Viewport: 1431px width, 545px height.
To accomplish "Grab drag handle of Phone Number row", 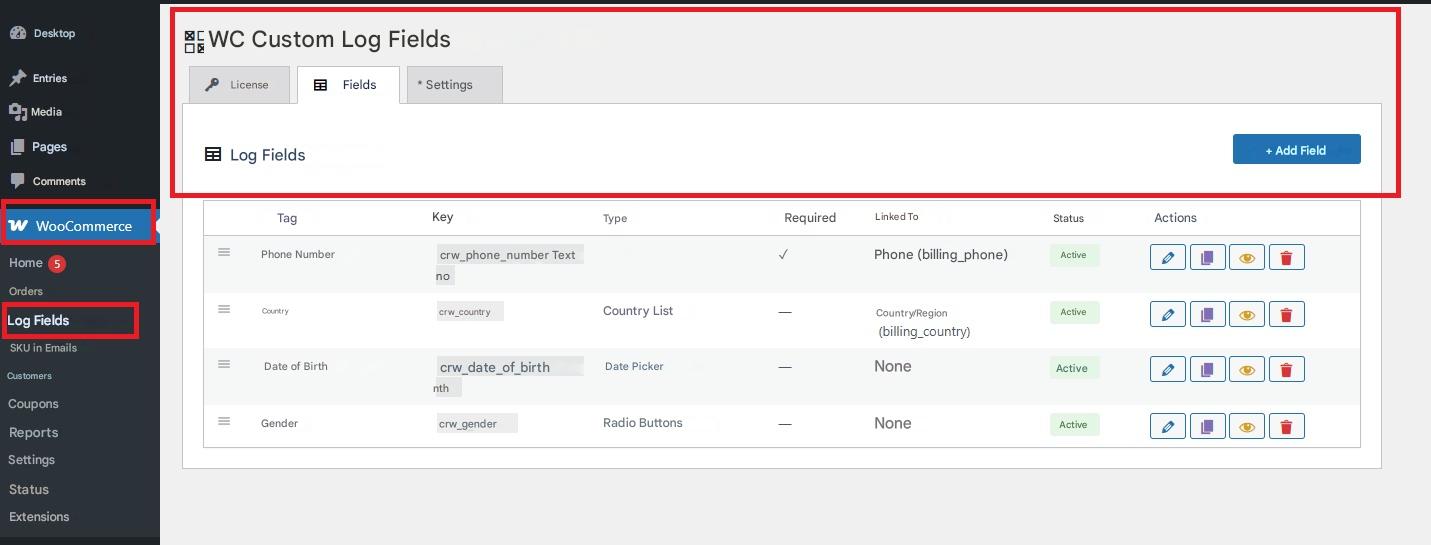I will [224, 253].
